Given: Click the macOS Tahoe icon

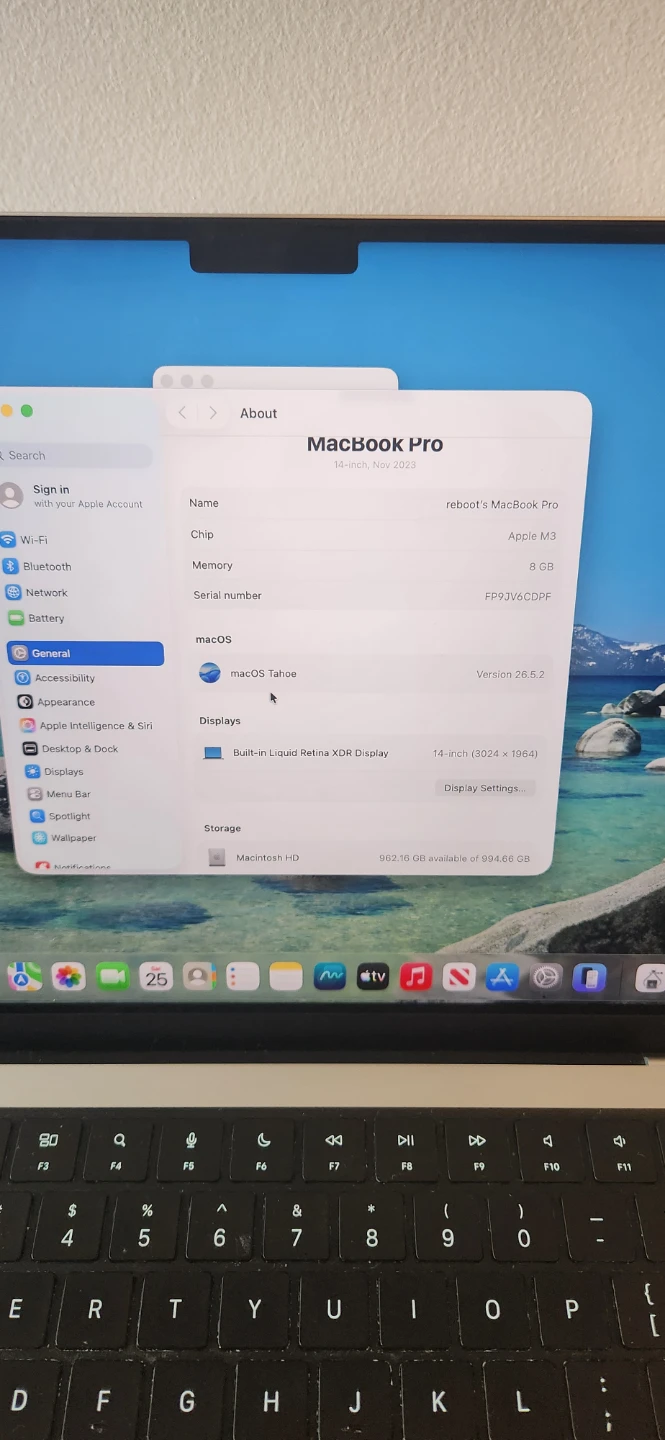Looking at the screenshot, I should point(210,673).
